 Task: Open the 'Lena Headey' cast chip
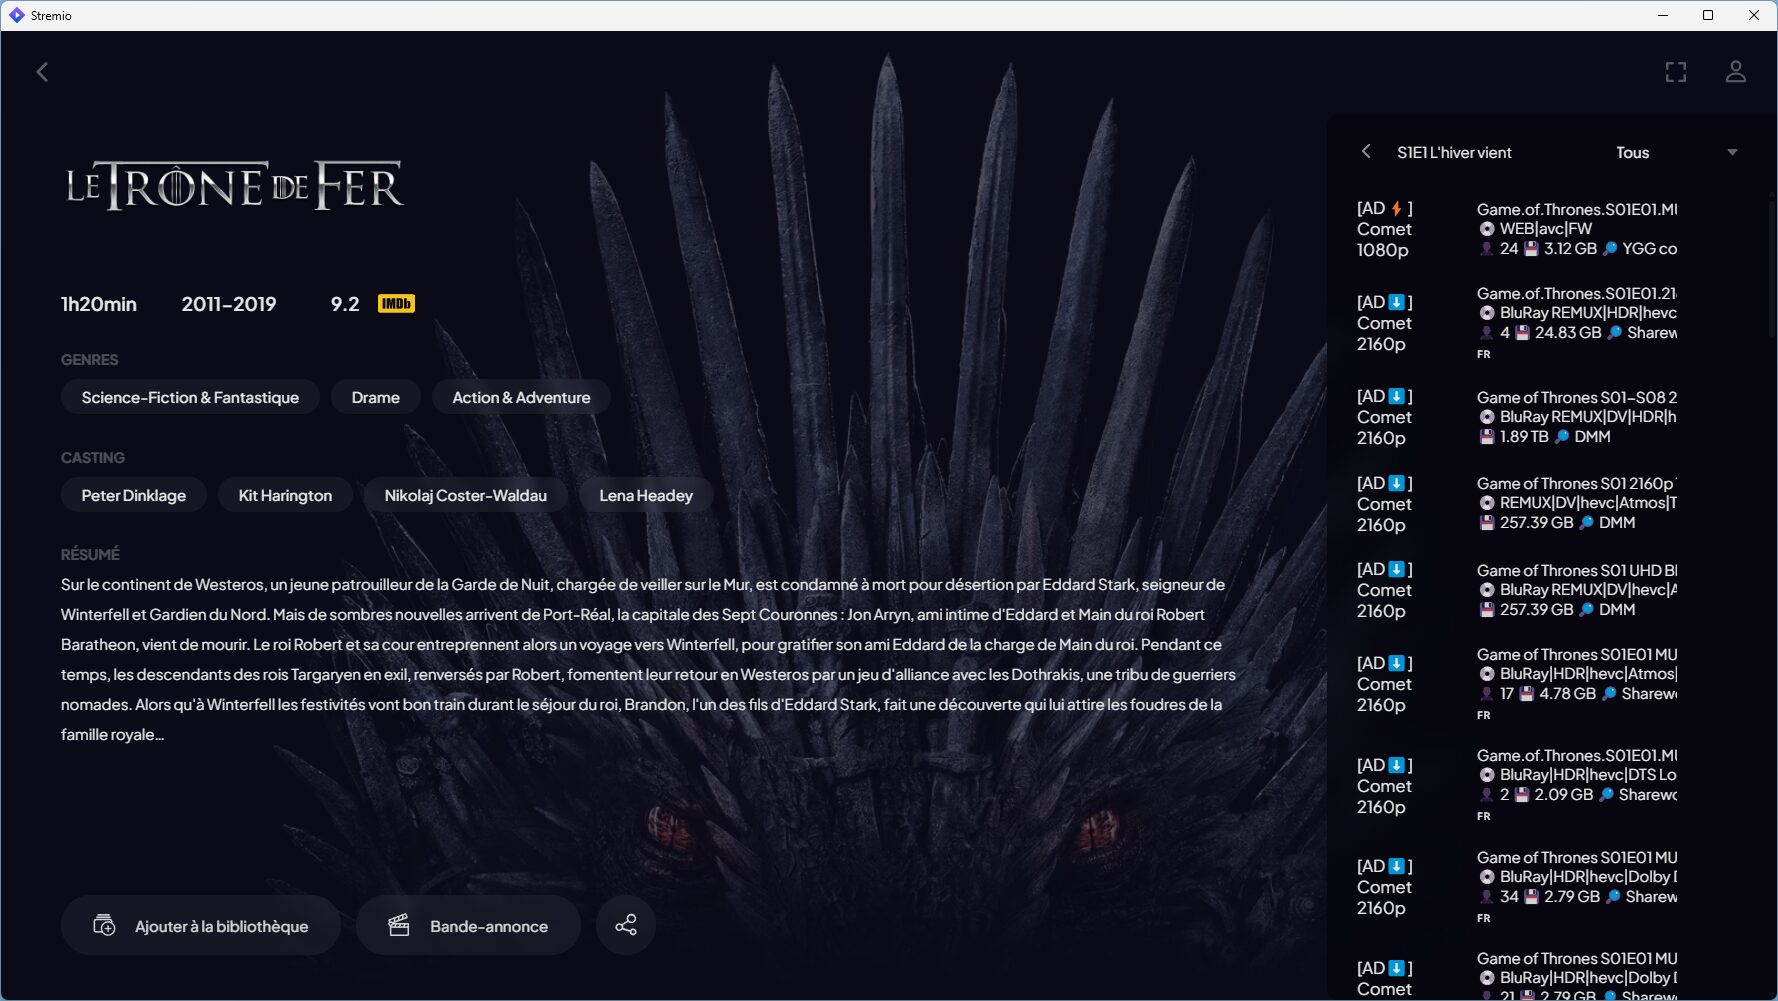(646, 495)
